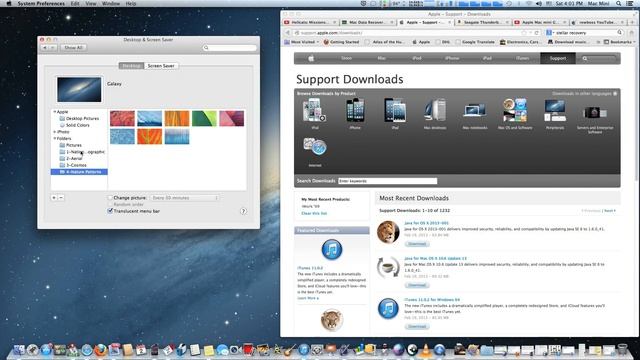Expand the iPhoto group disclosure triangle
The width and height of the screenshot is (640, 360).
pyautogui.click(x=55, y=132)
